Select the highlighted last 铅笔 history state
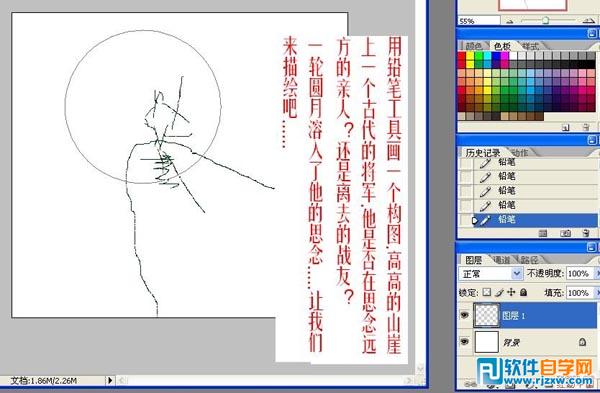 pos(535,220)
